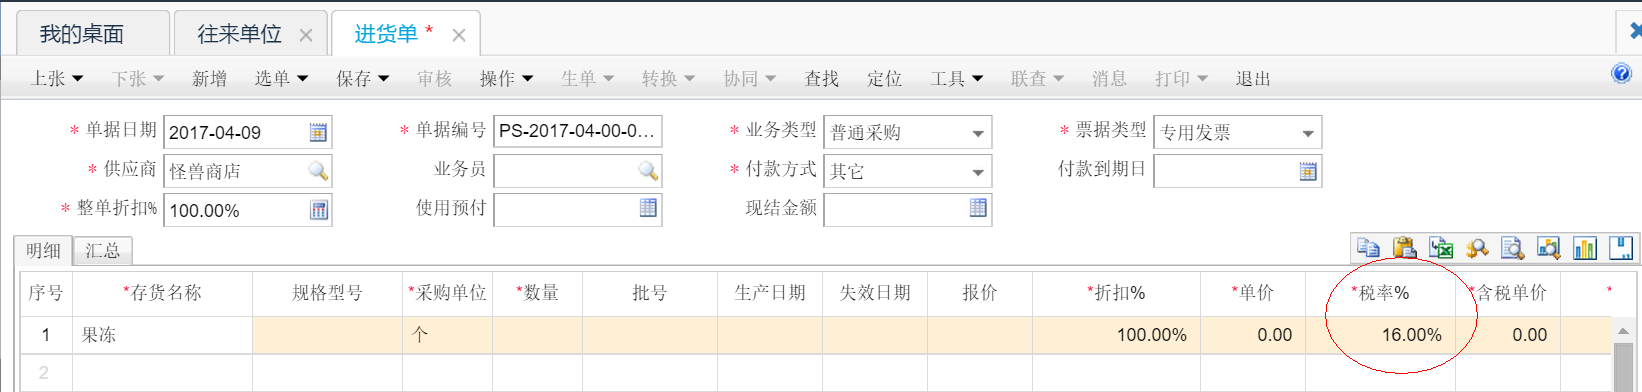Click the Excel import icon
The height and width of the screenshot is (392, 1642).
pos(1440,247)
